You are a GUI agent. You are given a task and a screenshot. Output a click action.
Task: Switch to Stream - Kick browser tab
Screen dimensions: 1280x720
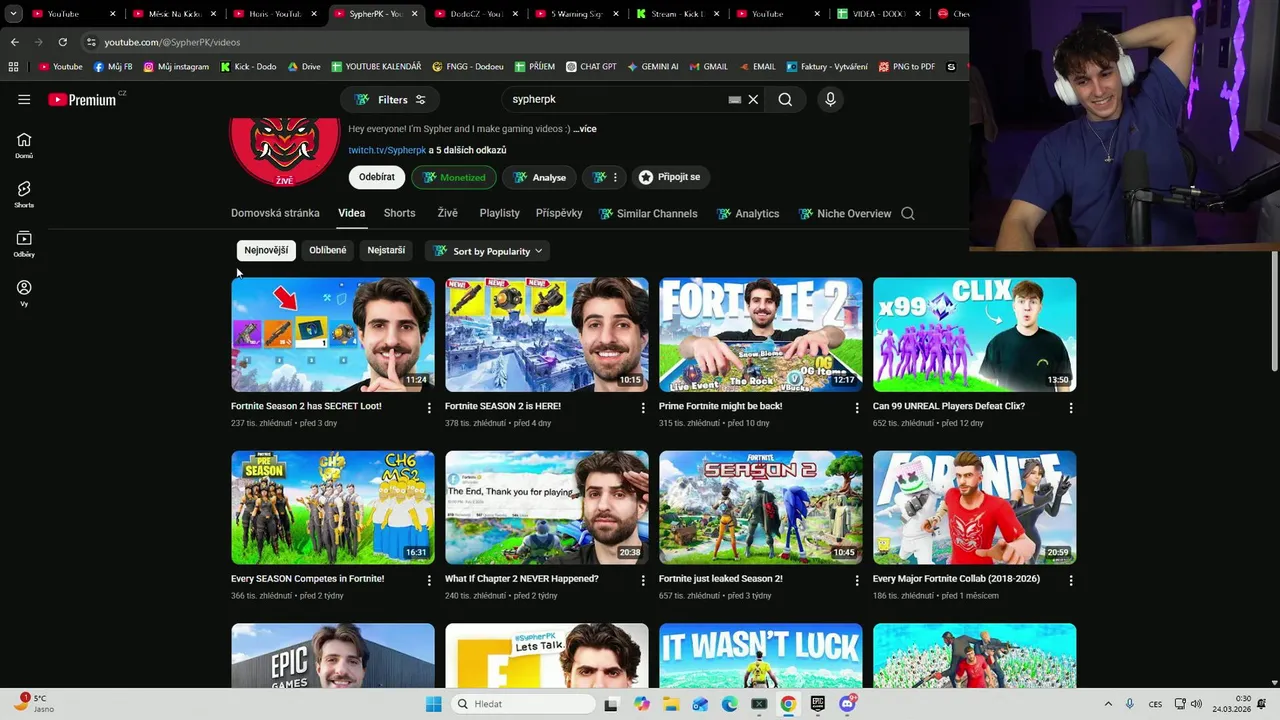pos(677,14)
